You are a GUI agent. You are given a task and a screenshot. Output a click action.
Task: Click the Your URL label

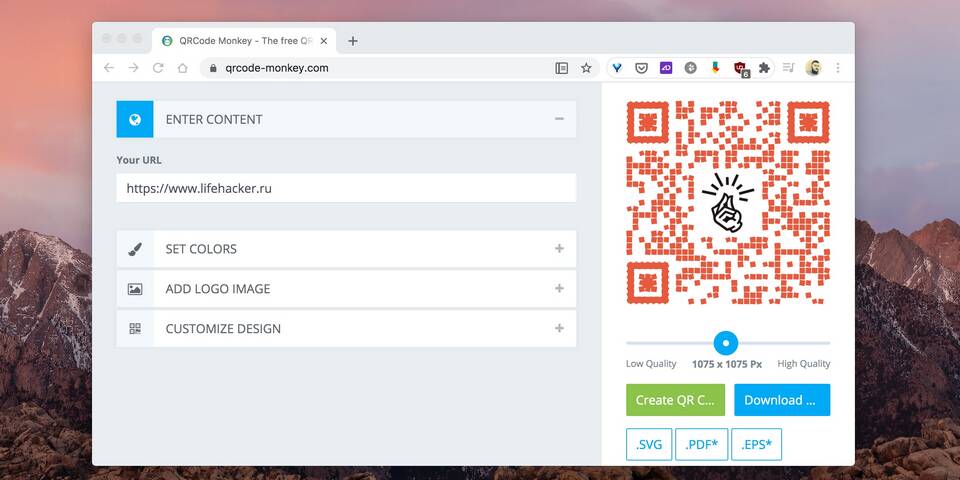(x=139, y=160)
